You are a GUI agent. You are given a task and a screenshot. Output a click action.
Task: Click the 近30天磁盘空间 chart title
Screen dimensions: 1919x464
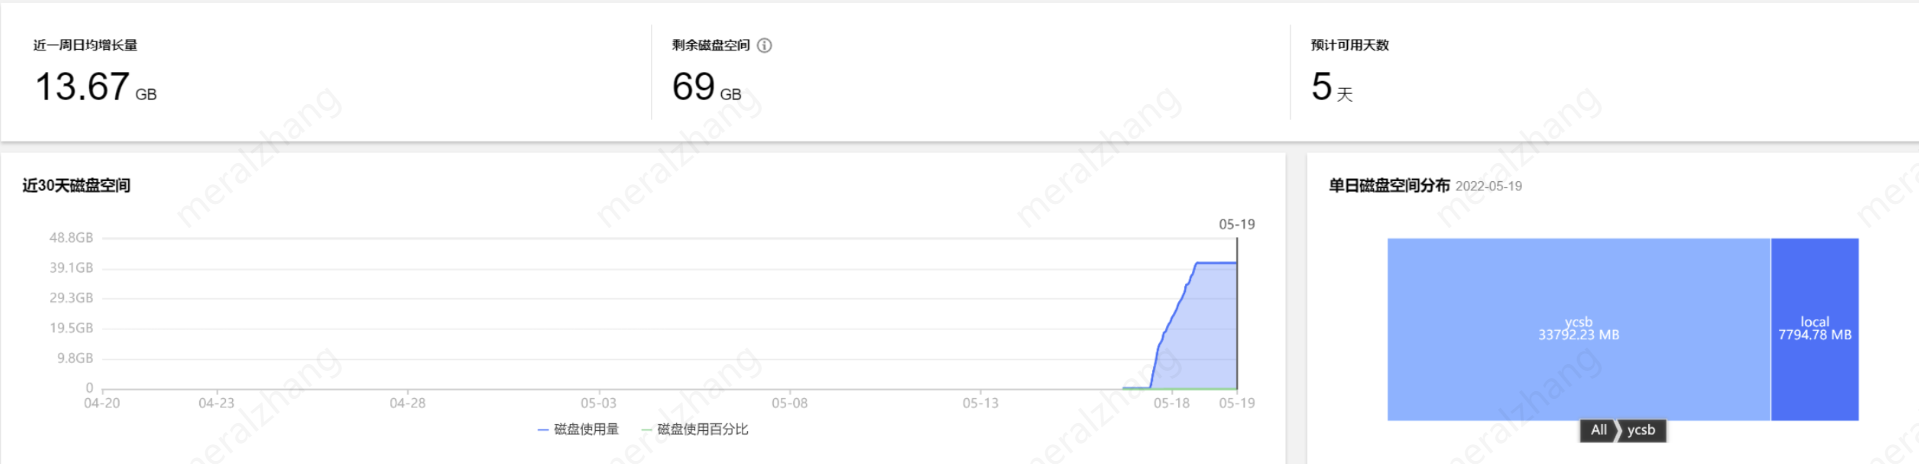[x=76, y=185]
